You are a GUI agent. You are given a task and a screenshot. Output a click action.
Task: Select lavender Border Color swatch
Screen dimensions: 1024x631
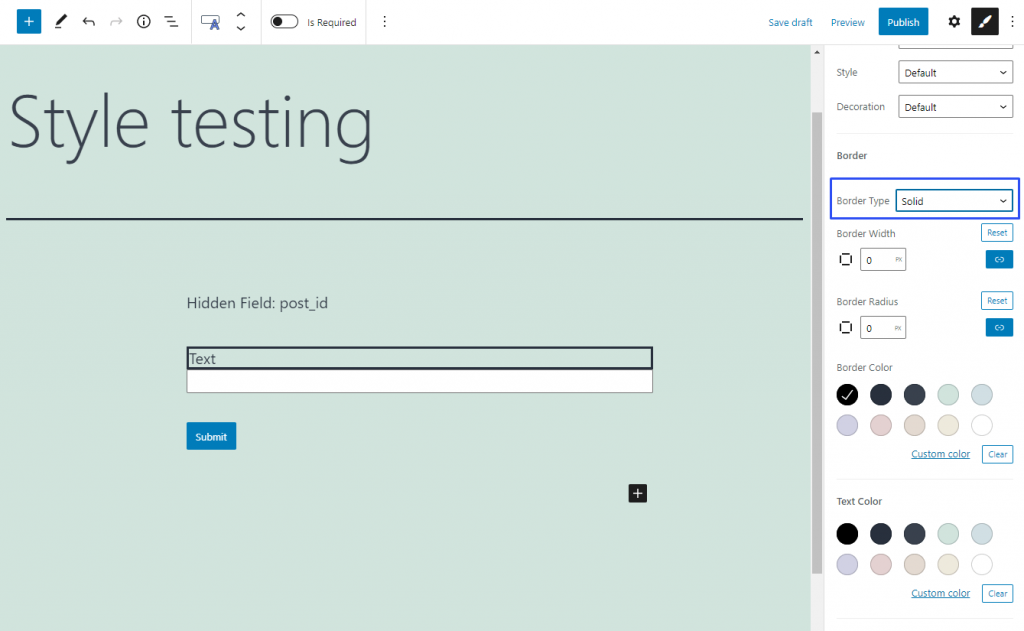847,425
